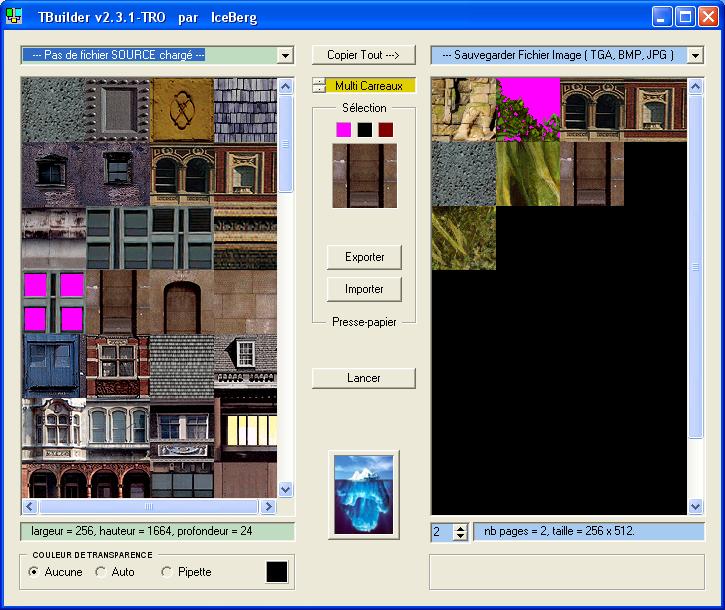Image resolution: width=725 pixels, height=610 pixels.
Task: Open the Sauvegarder Fichier Image dropdown arrow
Action: [695, 55]
